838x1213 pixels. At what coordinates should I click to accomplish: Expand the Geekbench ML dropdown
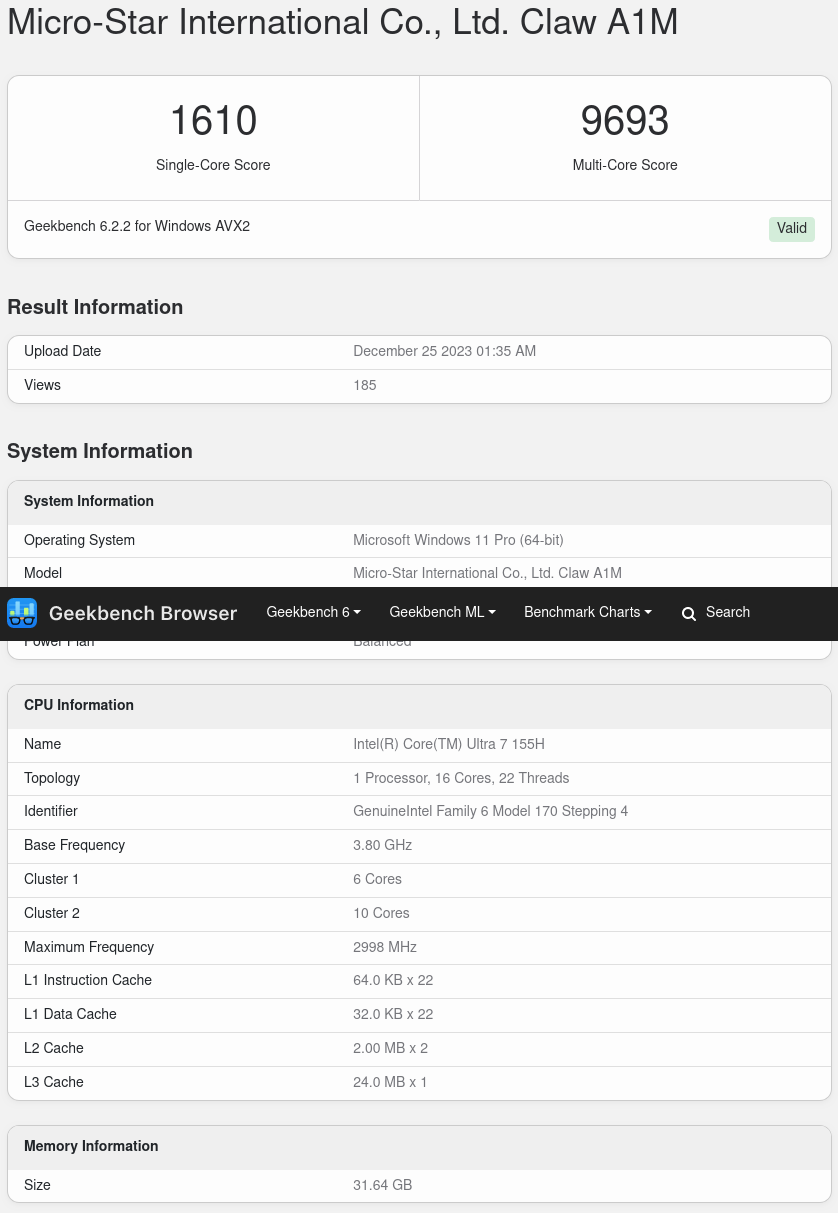442,612
